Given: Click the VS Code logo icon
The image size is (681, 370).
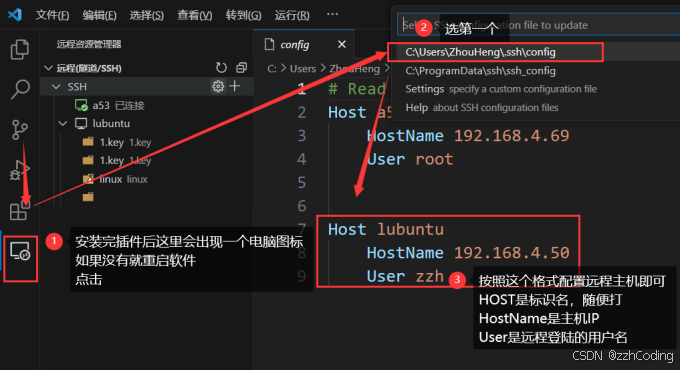Looking at the screenshot, I should click(15, 15).
